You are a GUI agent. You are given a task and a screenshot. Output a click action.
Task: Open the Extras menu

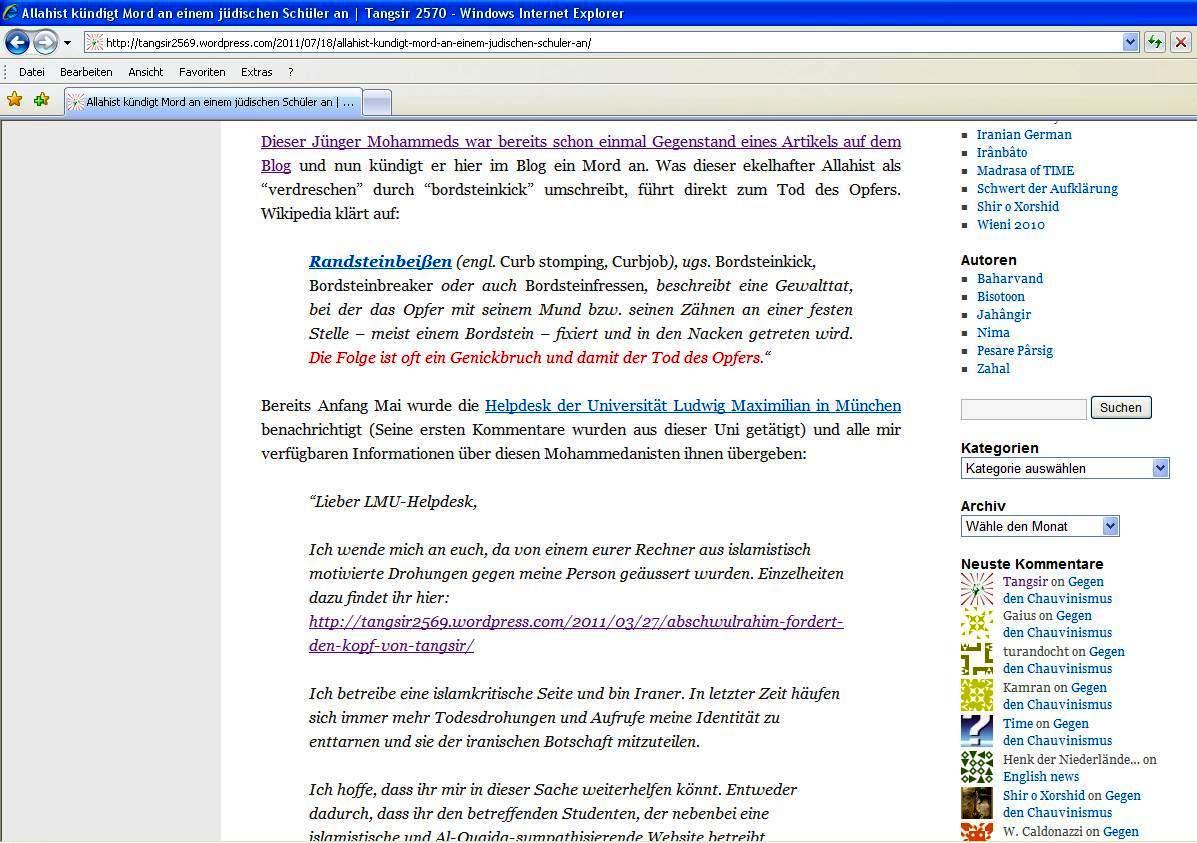tap(256, 72)
